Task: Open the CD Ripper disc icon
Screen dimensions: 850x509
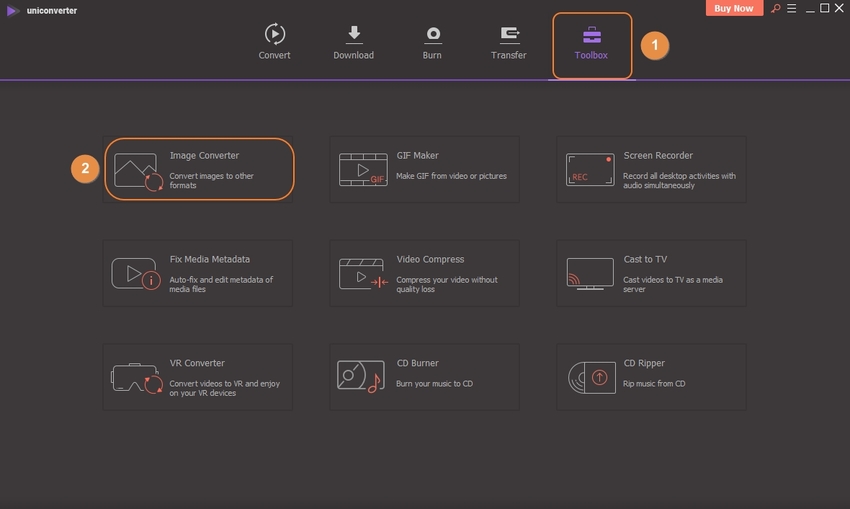Action: click(589, 378)
